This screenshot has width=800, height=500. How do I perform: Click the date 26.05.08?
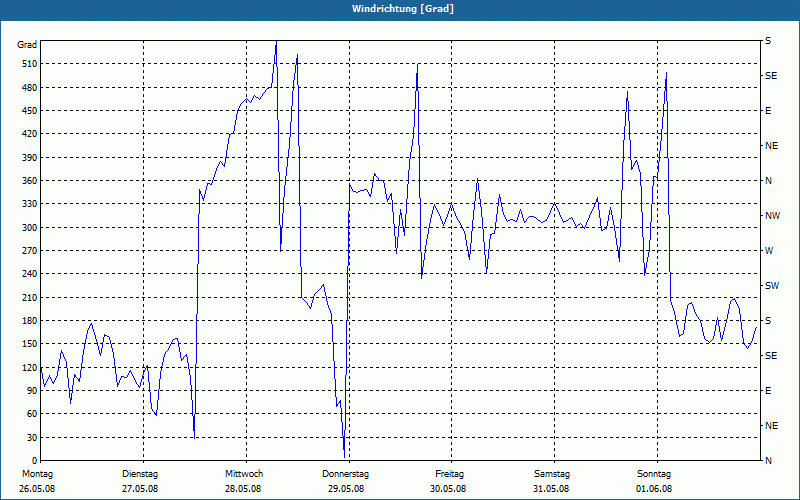37,489
